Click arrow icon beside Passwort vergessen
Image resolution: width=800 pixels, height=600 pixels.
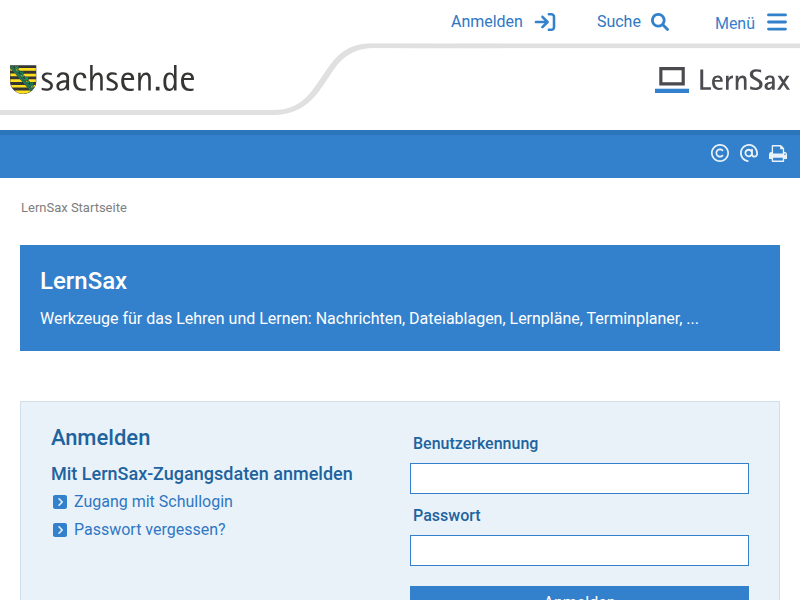[x=60, y=530]
